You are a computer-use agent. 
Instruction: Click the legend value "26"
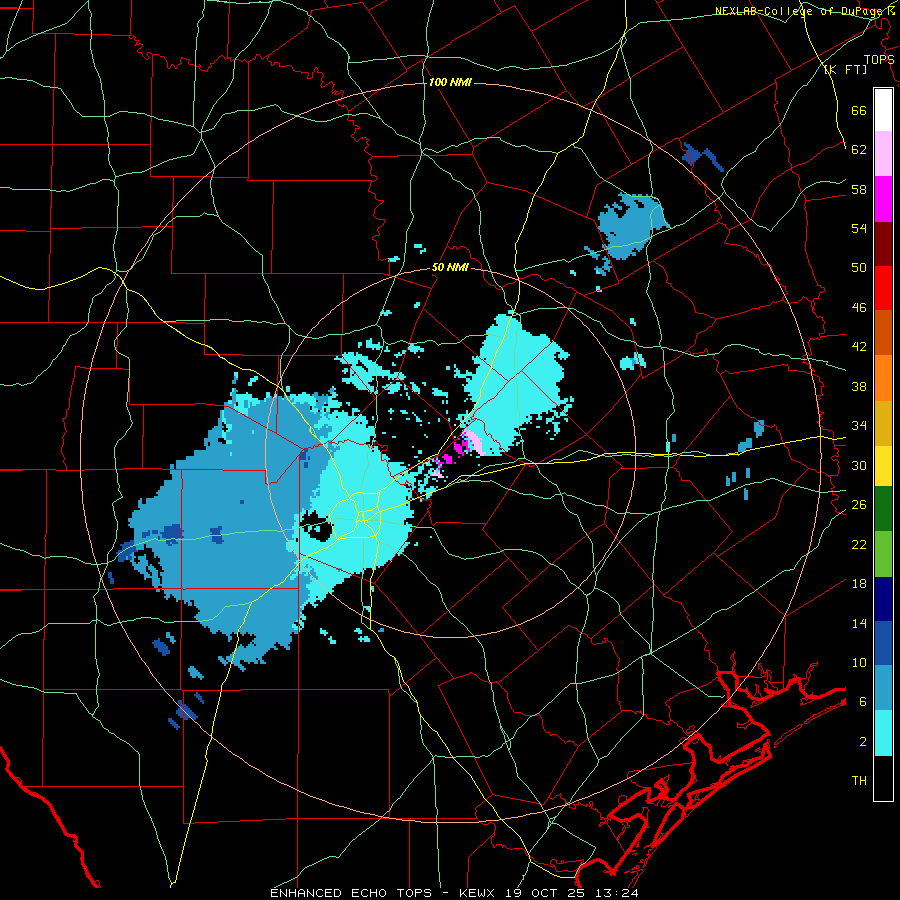pyautogui.click(x=859, y=505)
